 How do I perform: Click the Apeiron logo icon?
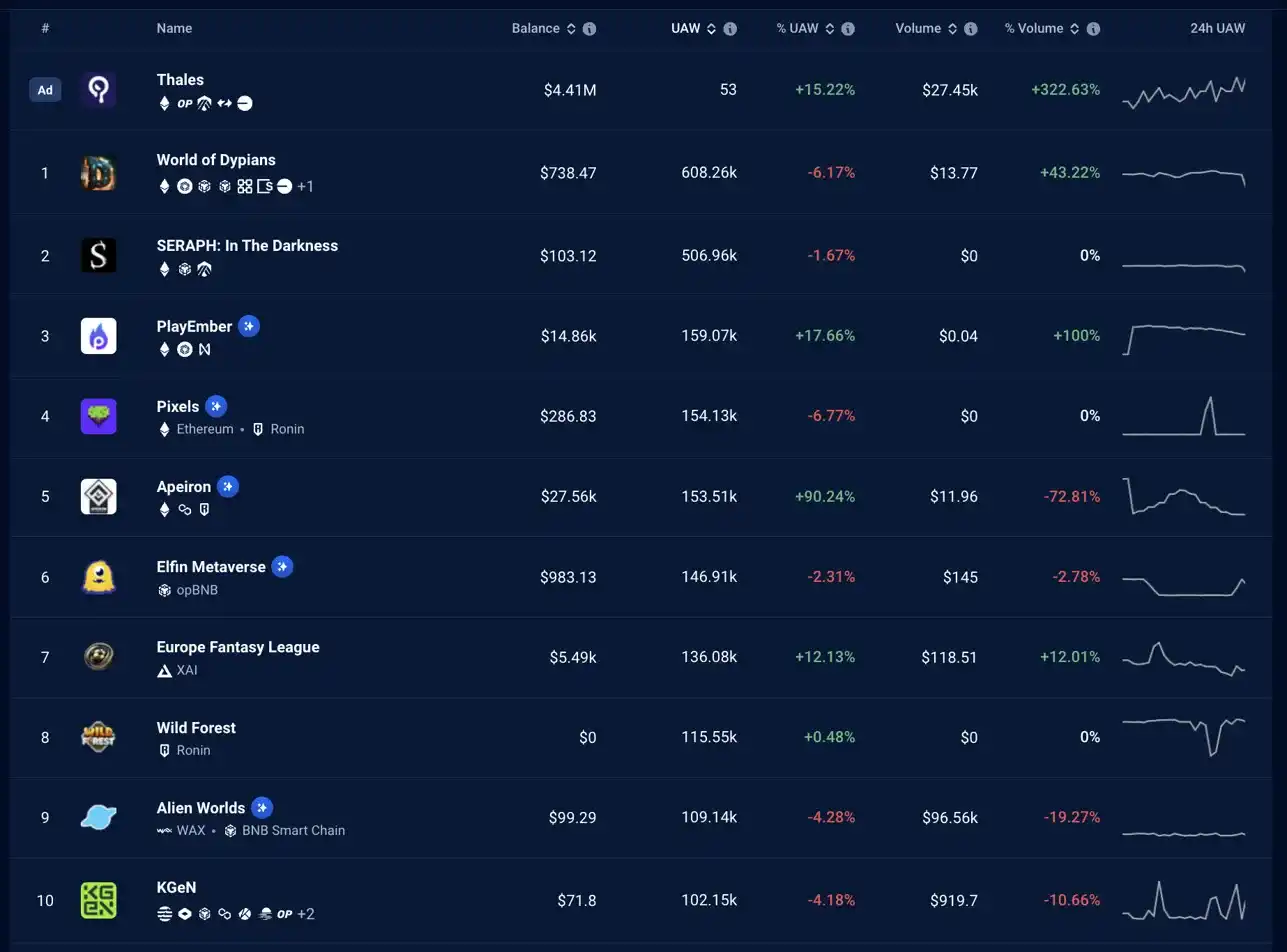pos(98,496)
